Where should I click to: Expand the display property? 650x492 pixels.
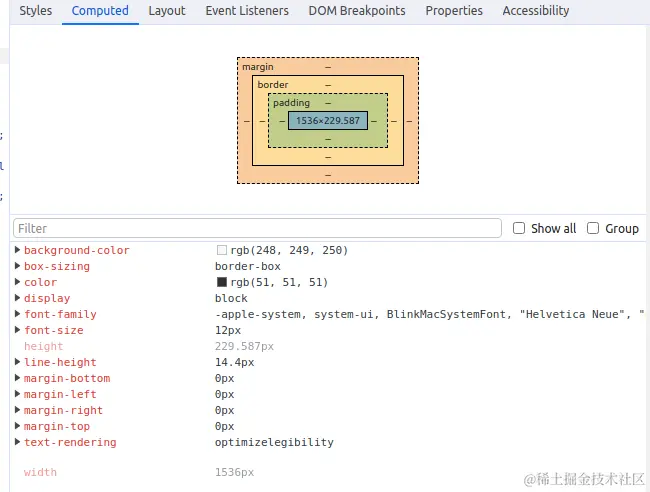point(17,298)
